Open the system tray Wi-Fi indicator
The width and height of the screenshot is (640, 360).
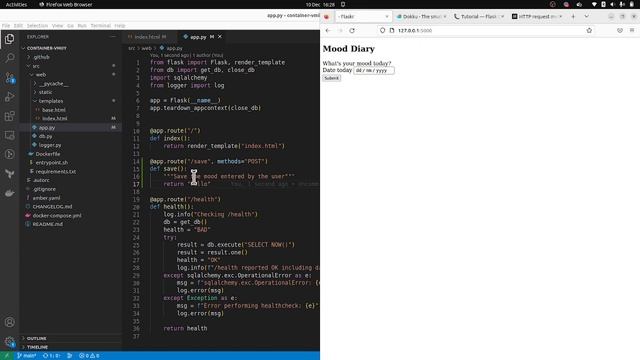[x=594, y=4]
